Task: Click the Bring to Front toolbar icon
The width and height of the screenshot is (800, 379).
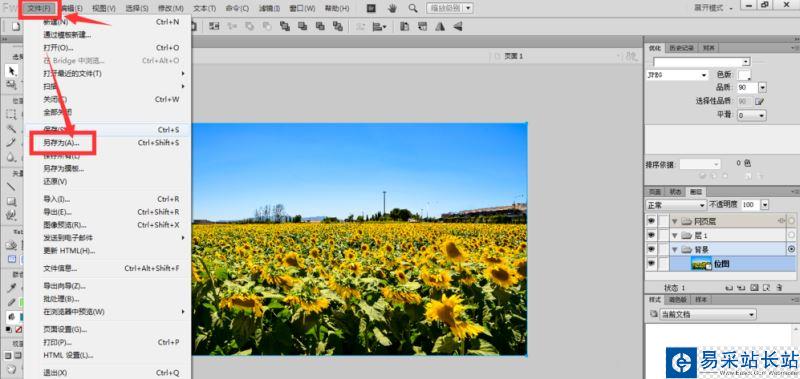Action: pos(285,27)
